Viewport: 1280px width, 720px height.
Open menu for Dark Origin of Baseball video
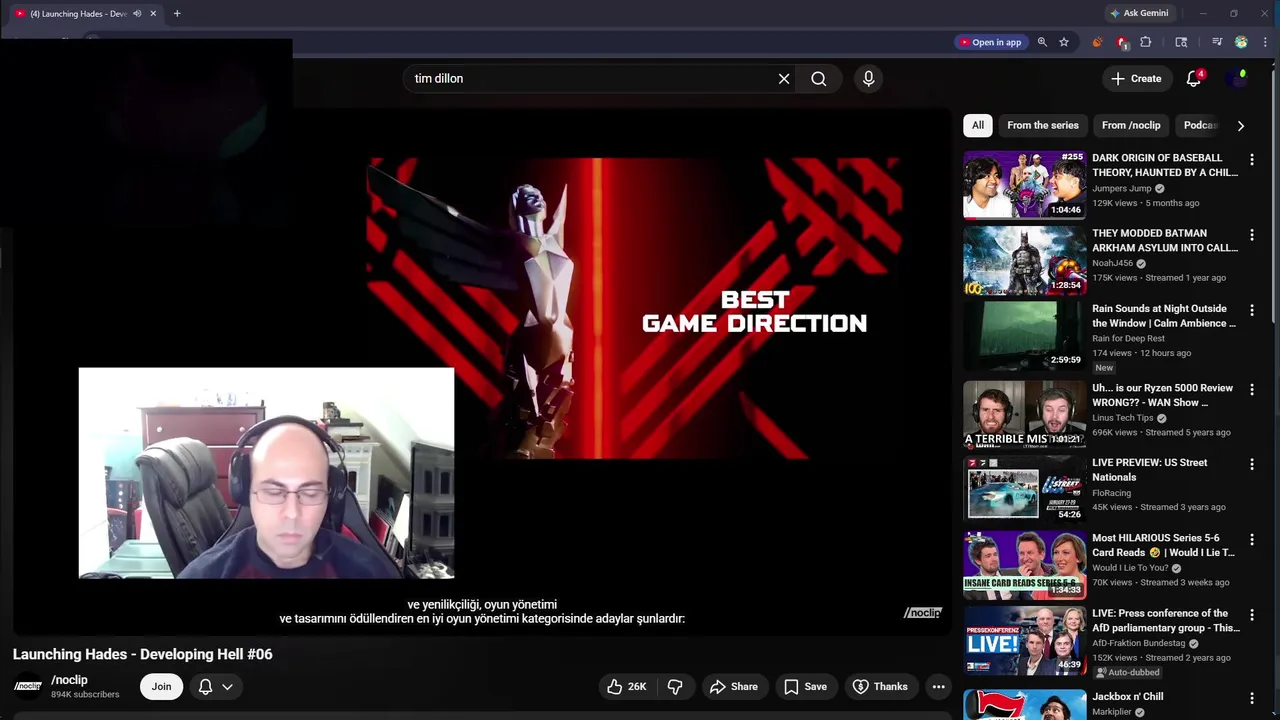[x=1252, y=159]
